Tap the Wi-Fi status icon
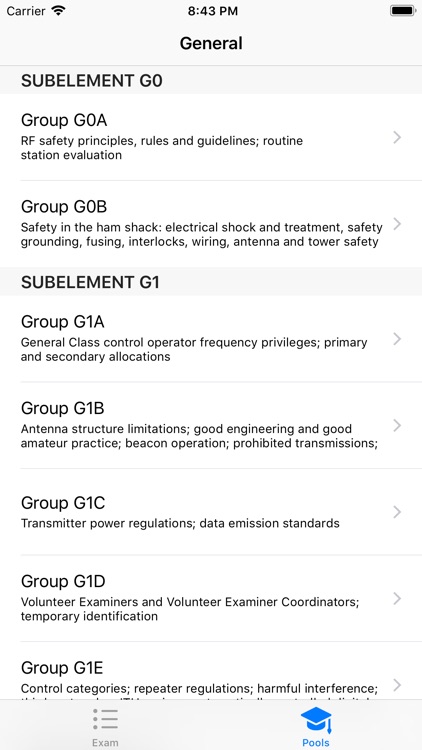The image size is (422, 750). [58, 11]
